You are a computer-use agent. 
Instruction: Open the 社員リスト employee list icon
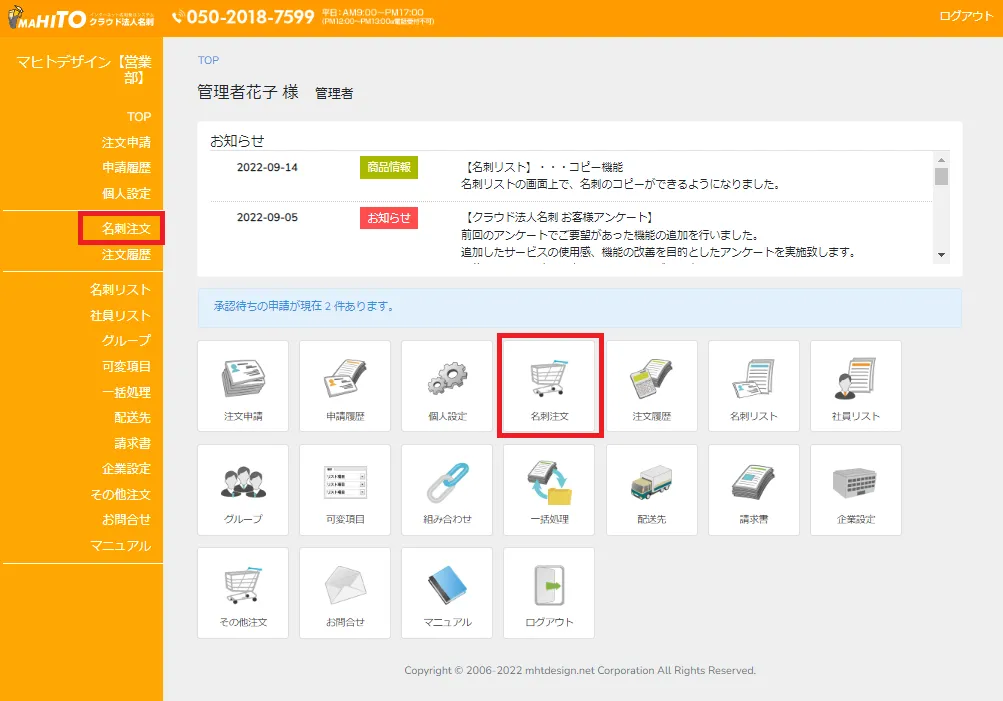pos(856,386)
